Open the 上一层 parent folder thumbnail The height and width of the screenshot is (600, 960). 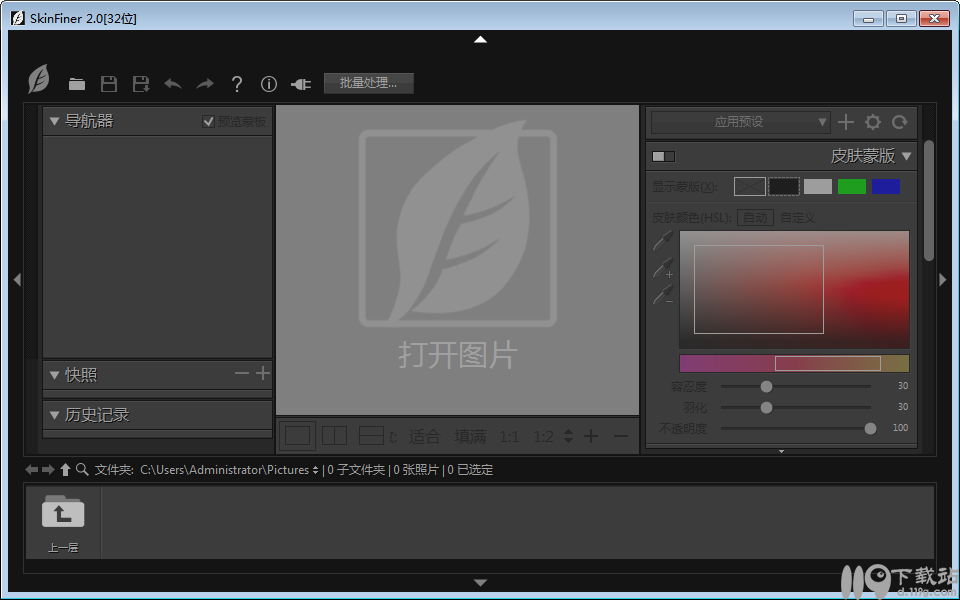pyautogui.click(x=63, y=523)
